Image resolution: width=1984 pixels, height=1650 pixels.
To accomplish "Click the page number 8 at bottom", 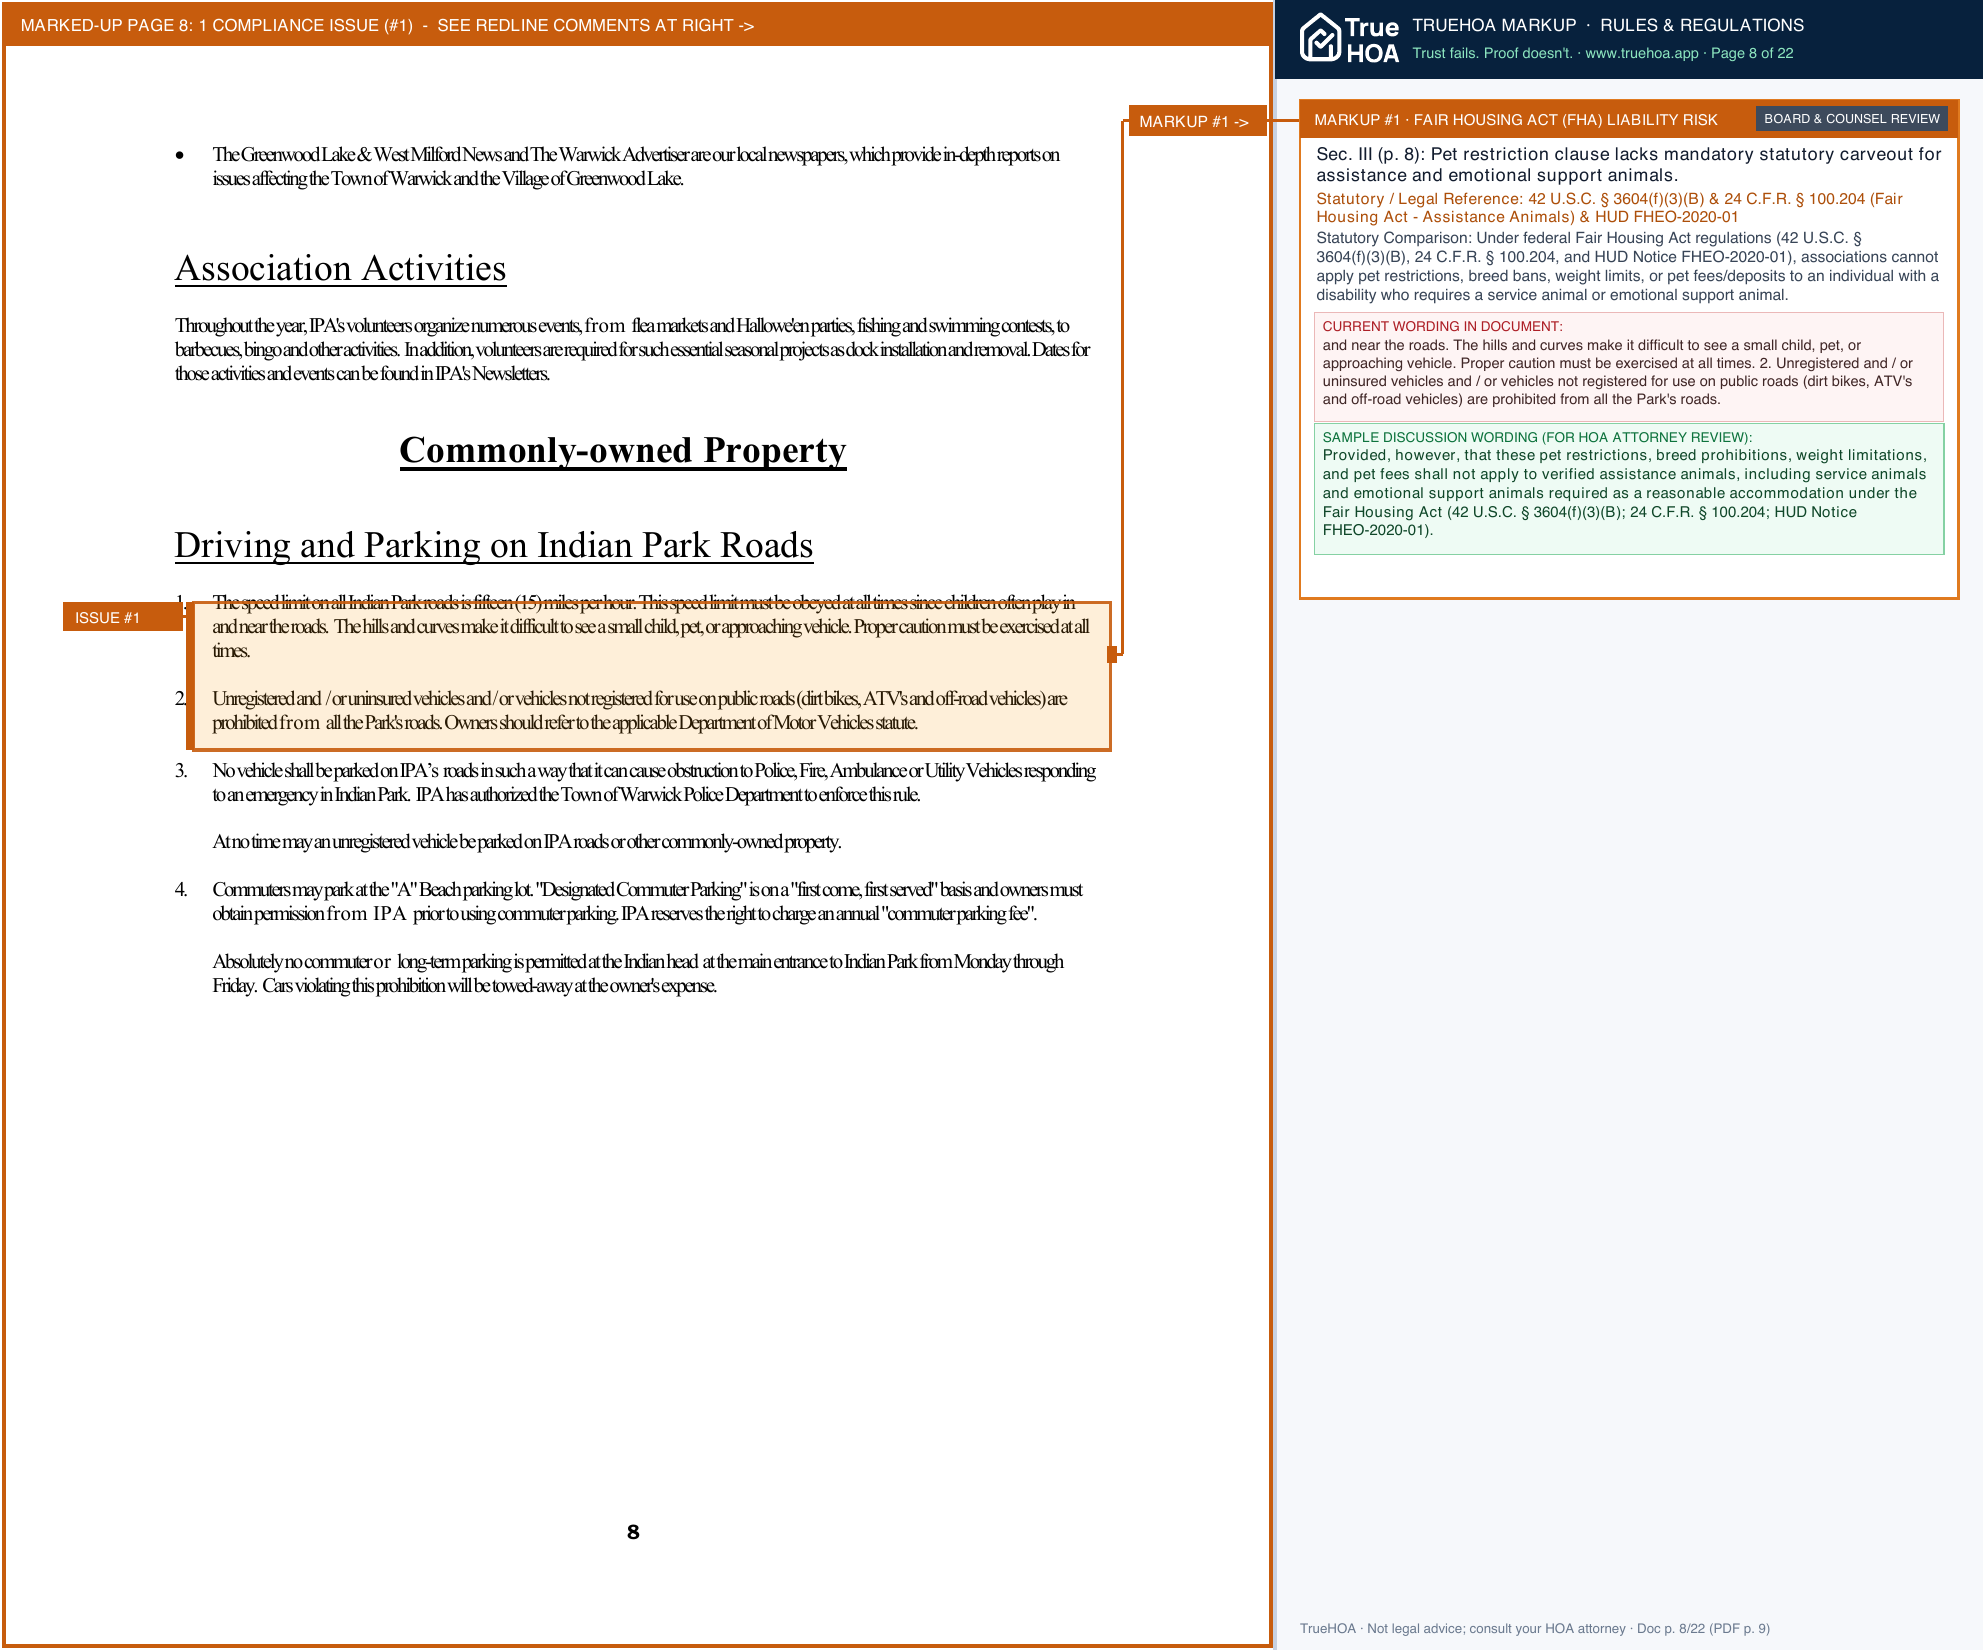I will 633,1532.
